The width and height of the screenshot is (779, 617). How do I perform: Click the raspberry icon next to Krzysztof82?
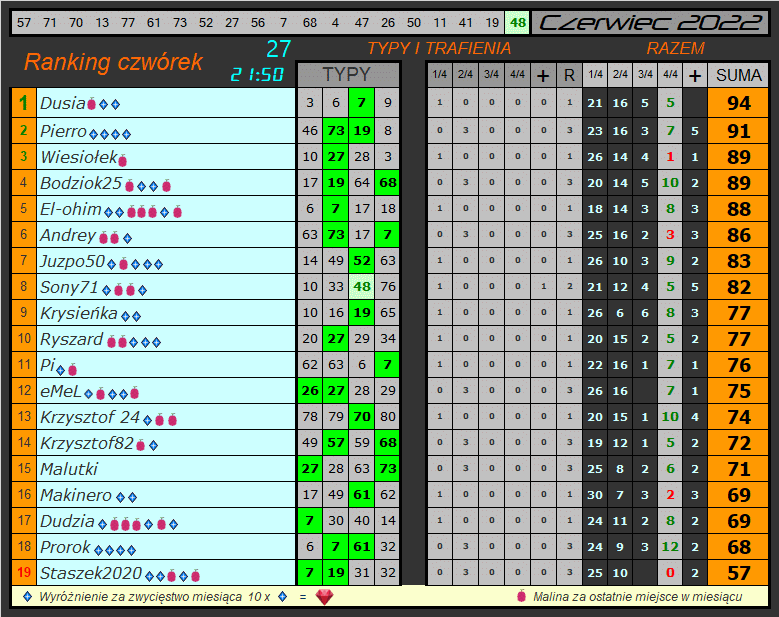[141, 445]
